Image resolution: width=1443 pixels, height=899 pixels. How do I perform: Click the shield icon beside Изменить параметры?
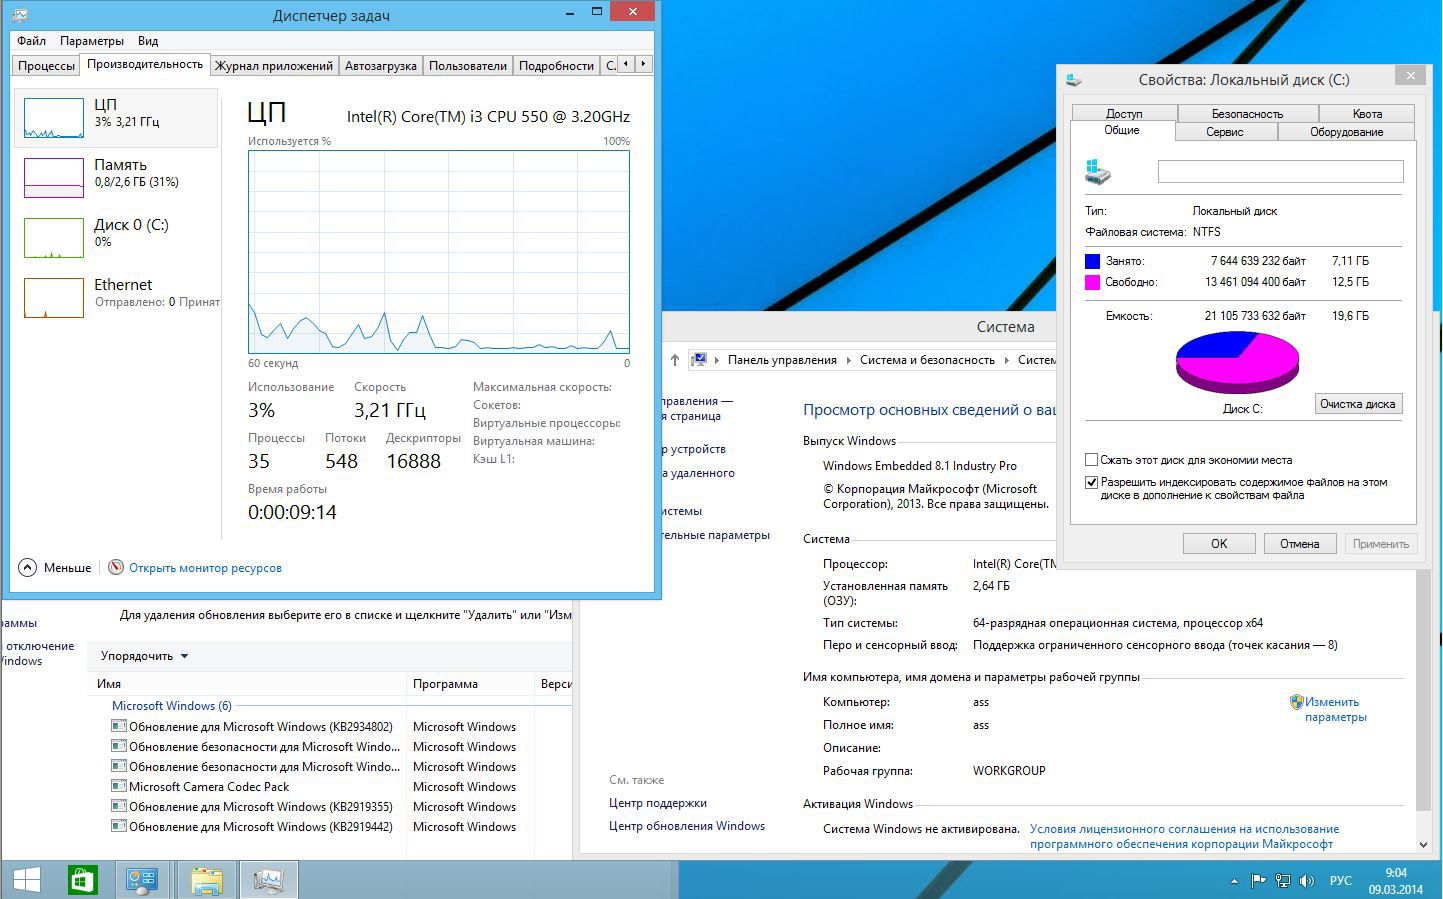[1296, 702]
